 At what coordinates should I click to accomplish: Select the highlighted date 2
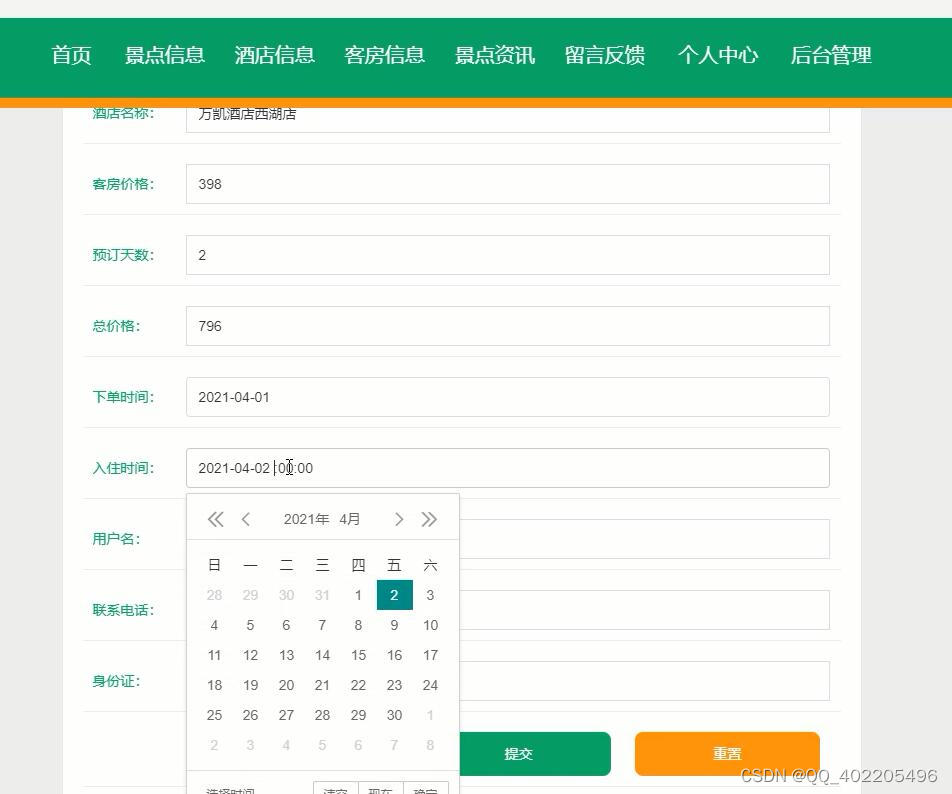pos(394,595)
